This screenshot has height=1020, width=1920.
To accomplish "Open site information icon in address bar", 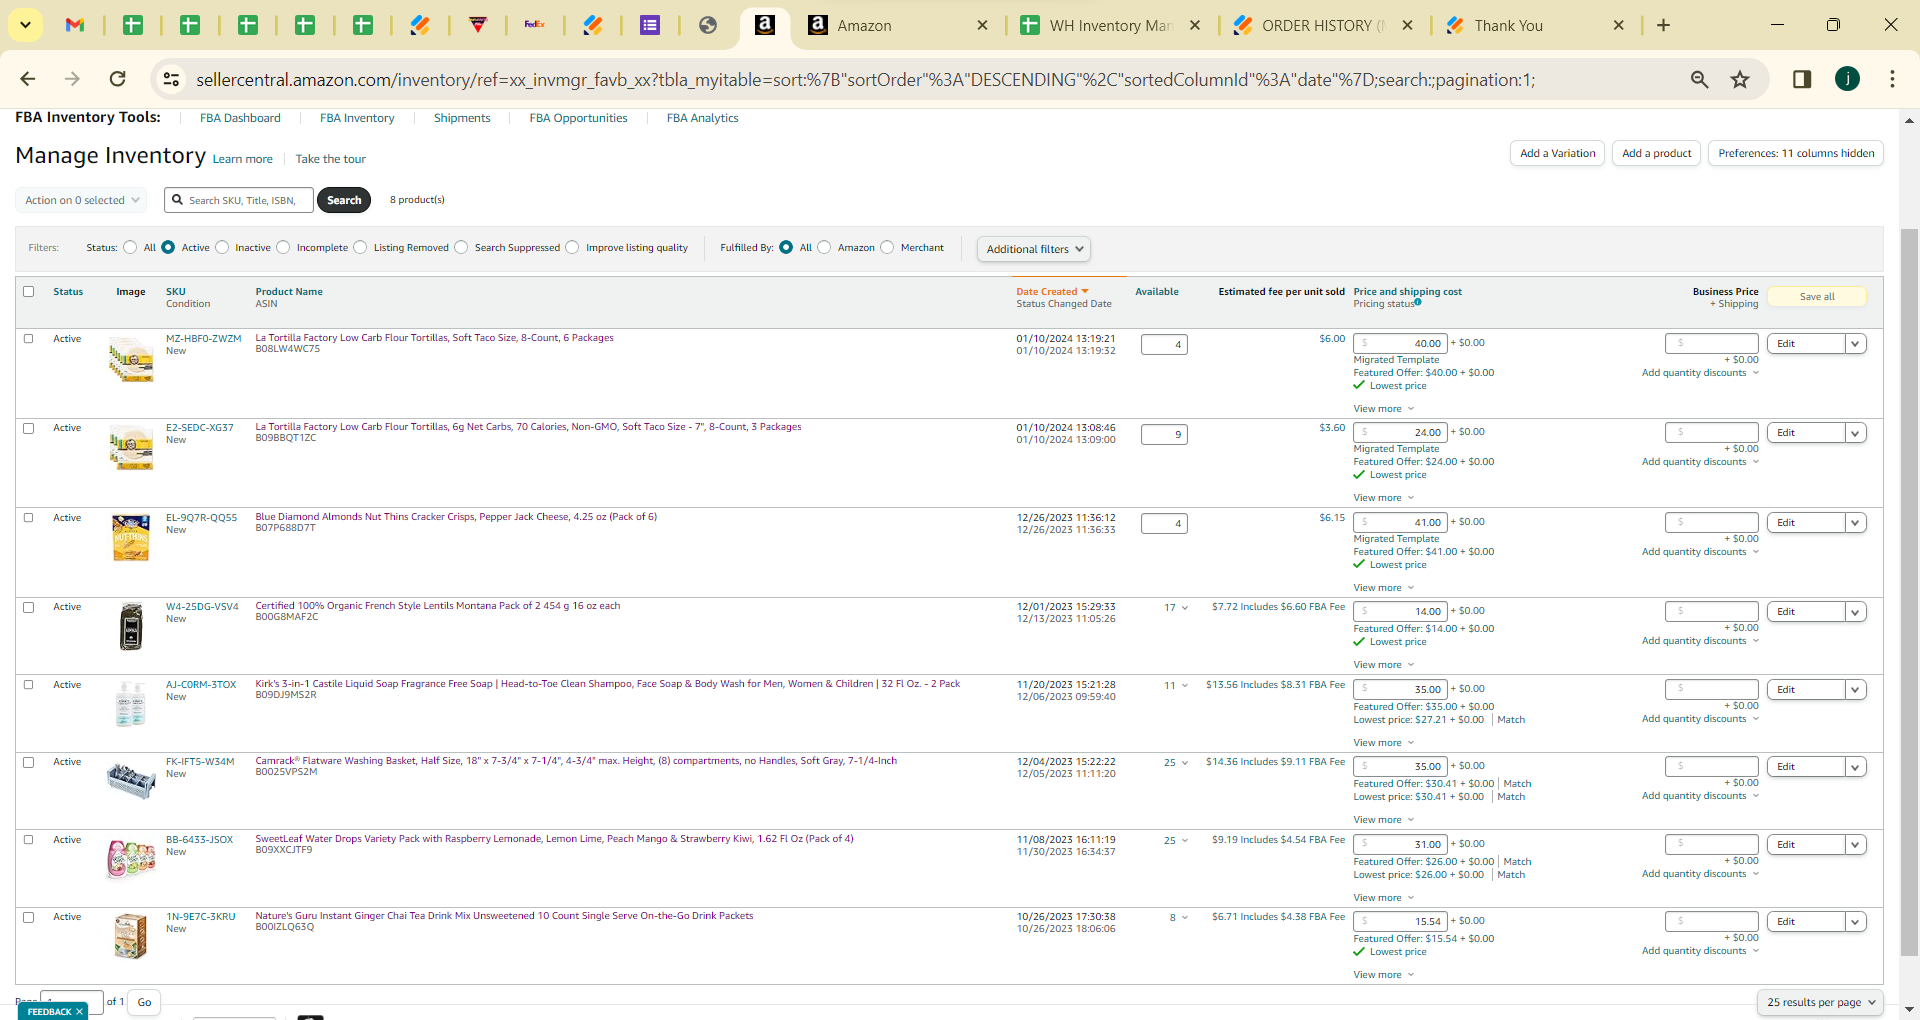I will click(x=171, y=79).
